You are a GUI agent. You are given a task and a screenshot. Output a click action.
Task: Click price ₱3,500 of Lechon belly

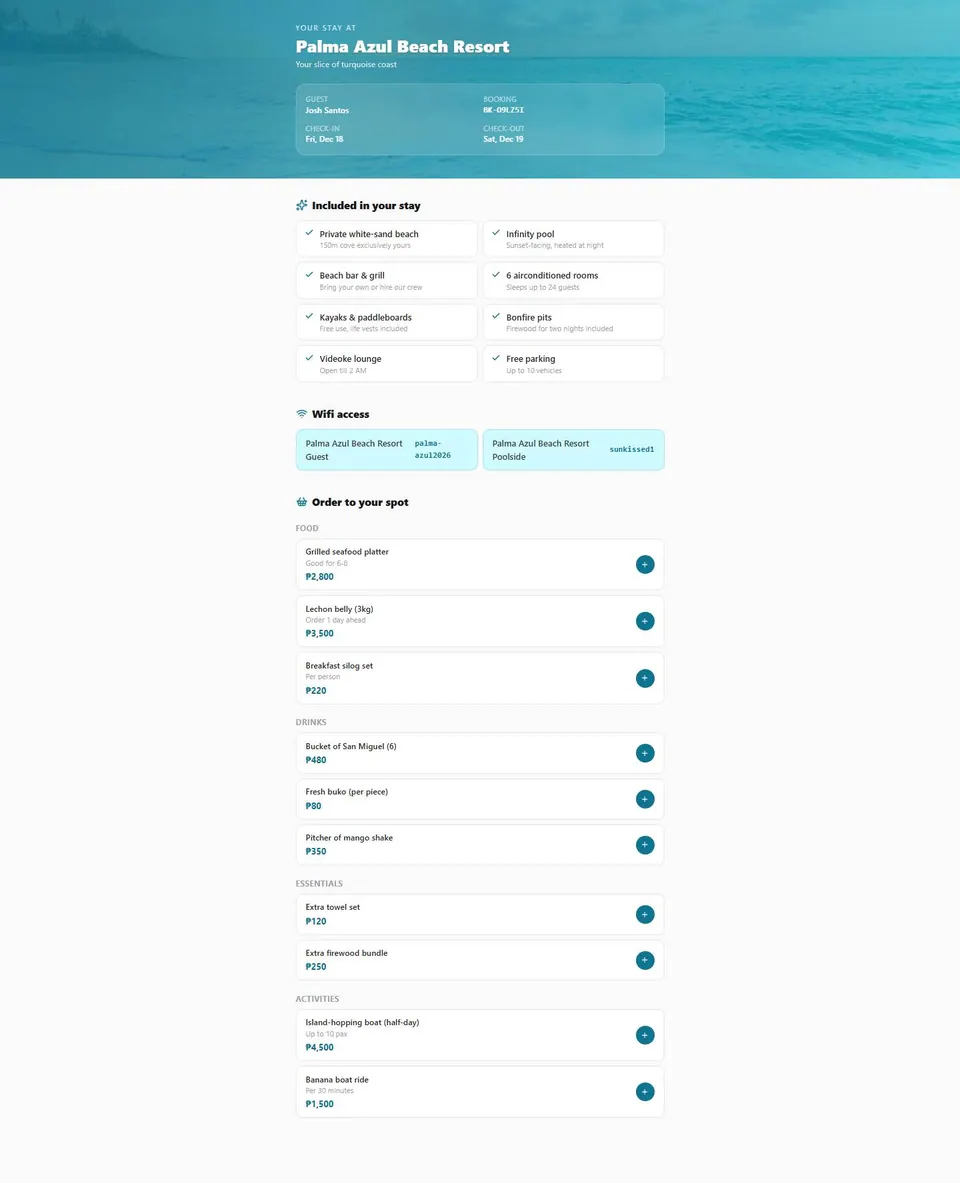[x=319, y=634]
